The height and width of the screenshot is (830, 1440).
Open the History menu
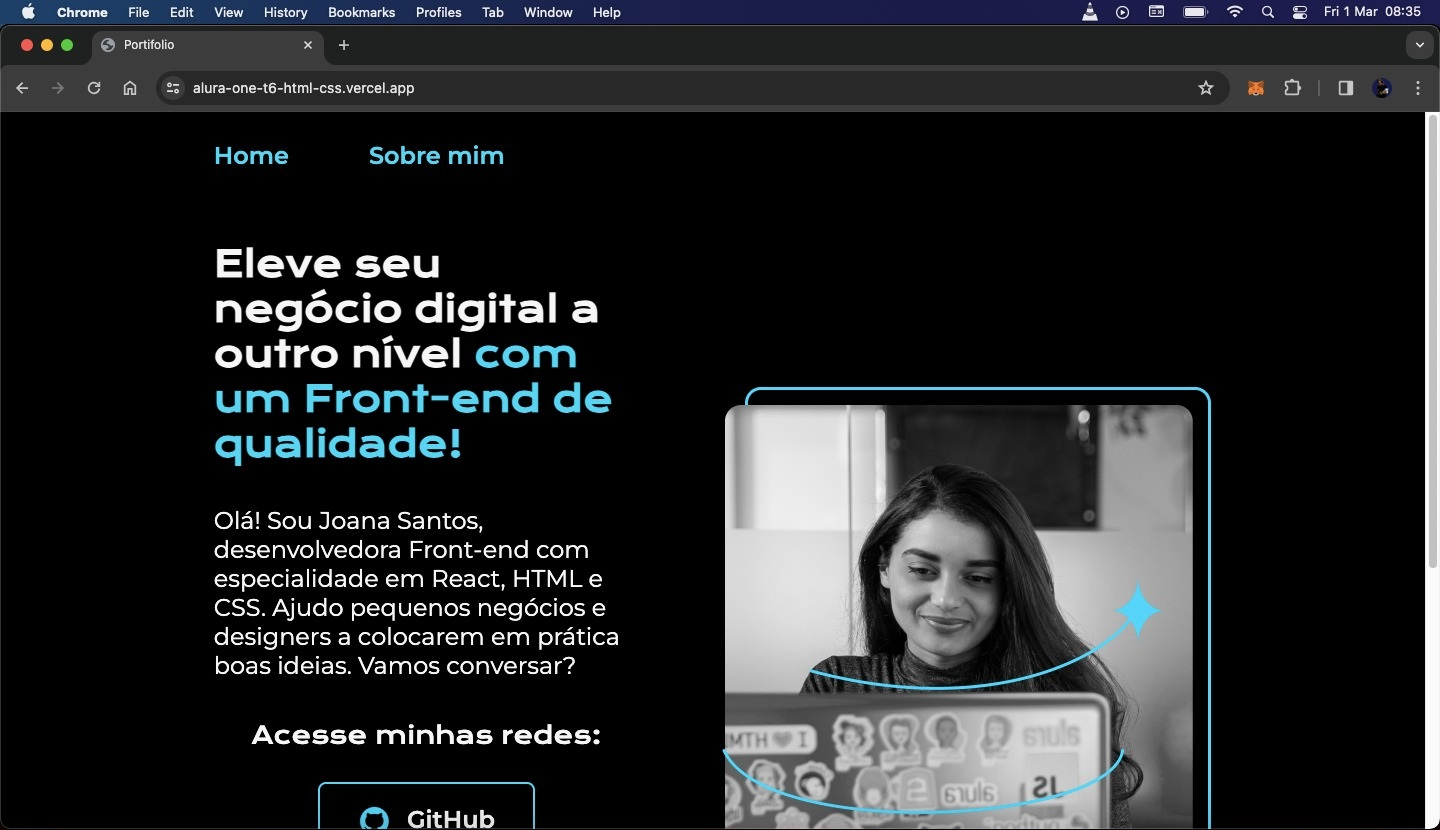click(286, 12)
